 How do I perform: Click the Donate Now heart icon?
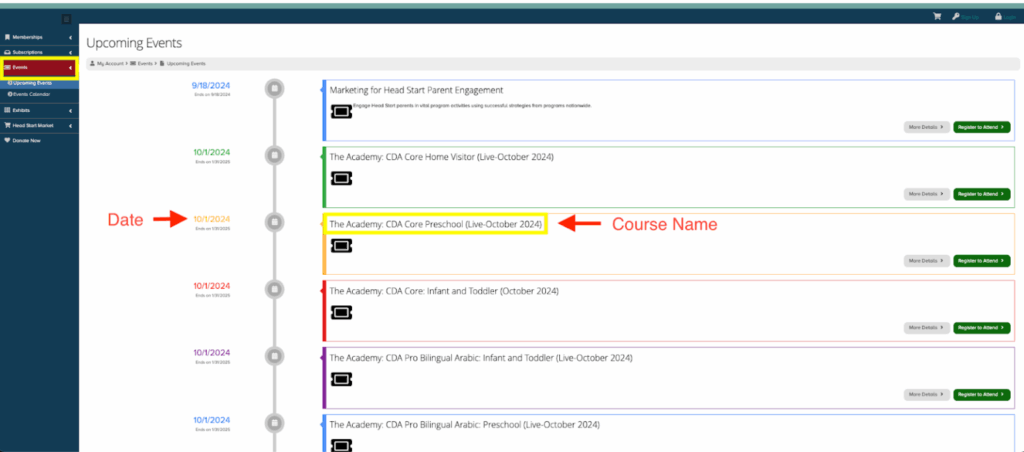(x=8, y=140)
